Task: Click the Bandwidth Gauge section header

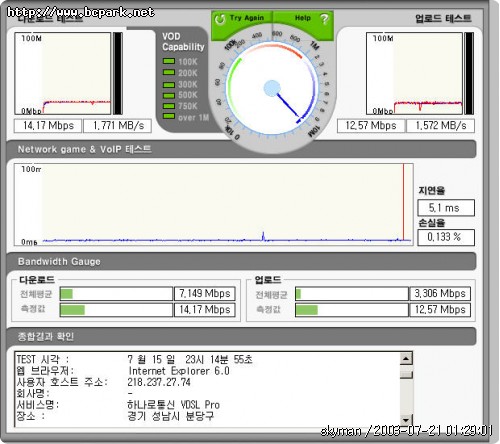Action: [241, 261]
